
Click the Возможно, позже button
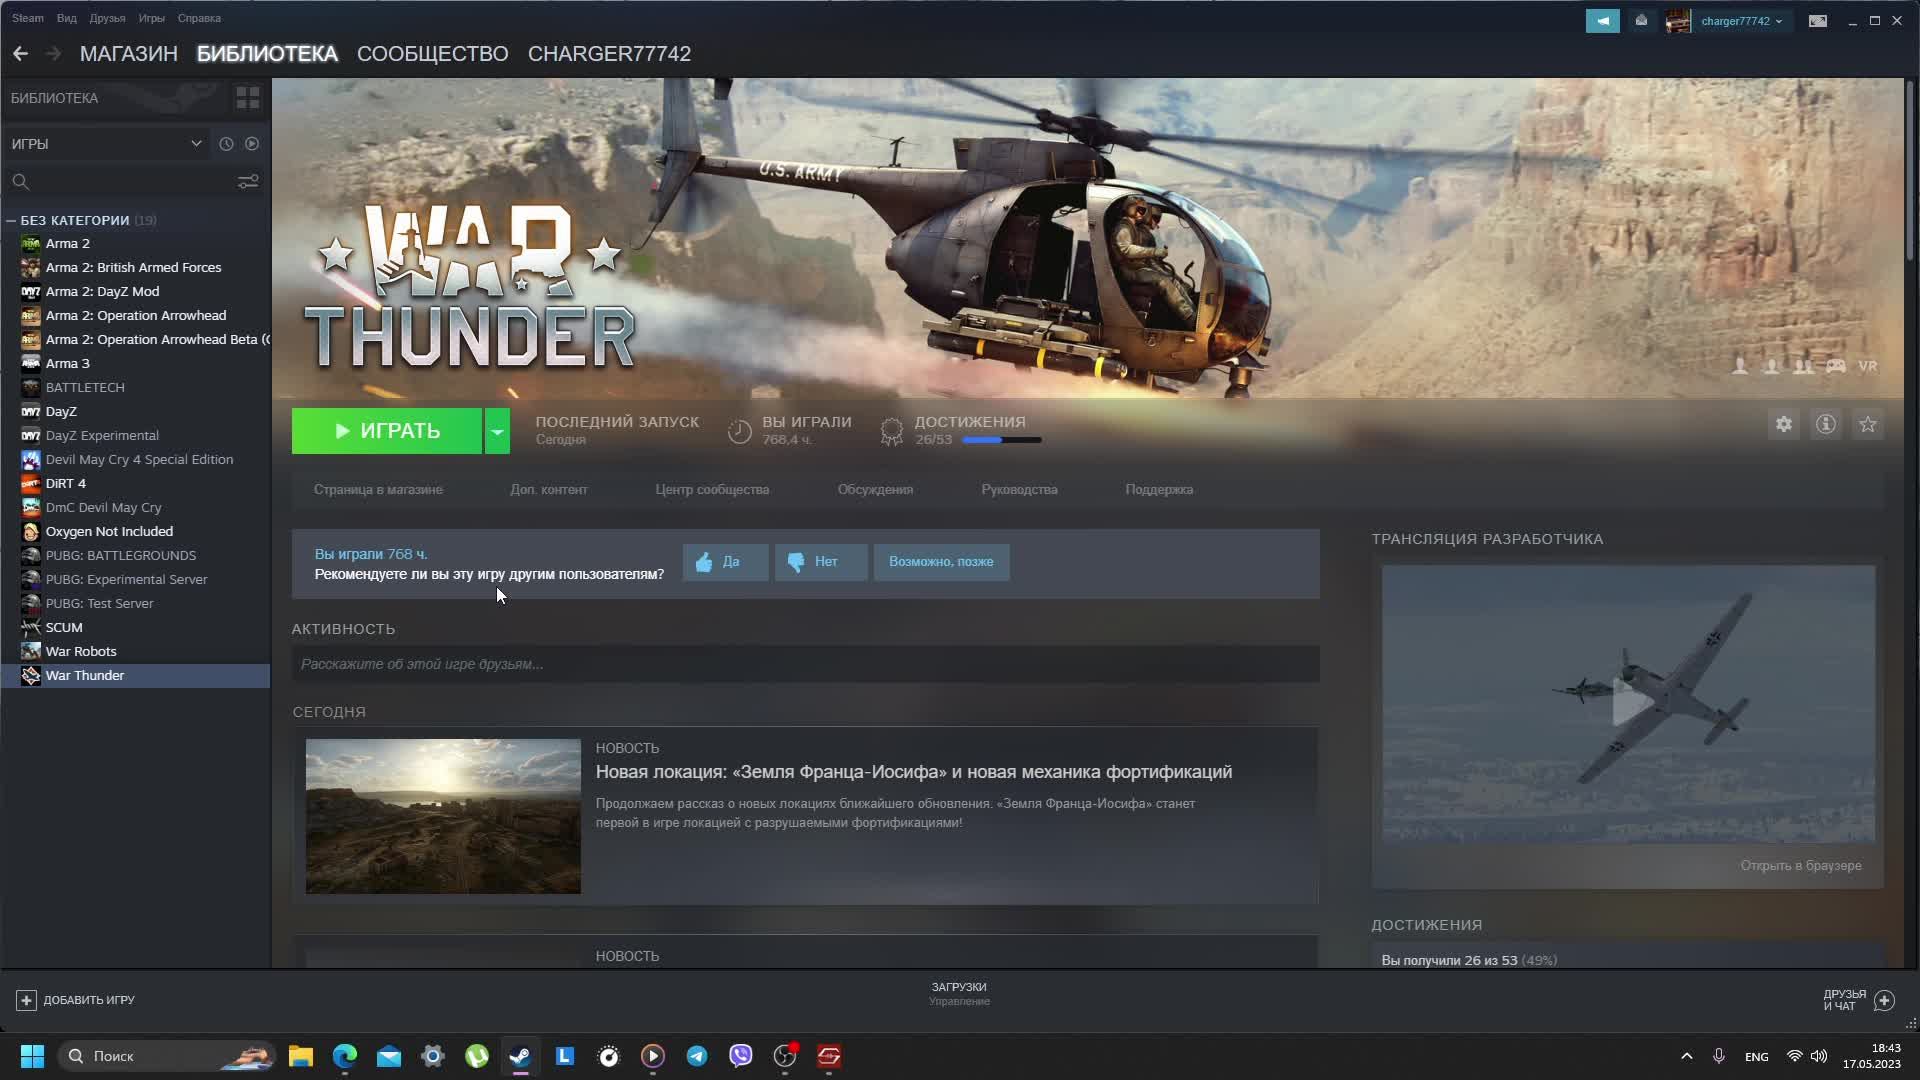(941, 562)
